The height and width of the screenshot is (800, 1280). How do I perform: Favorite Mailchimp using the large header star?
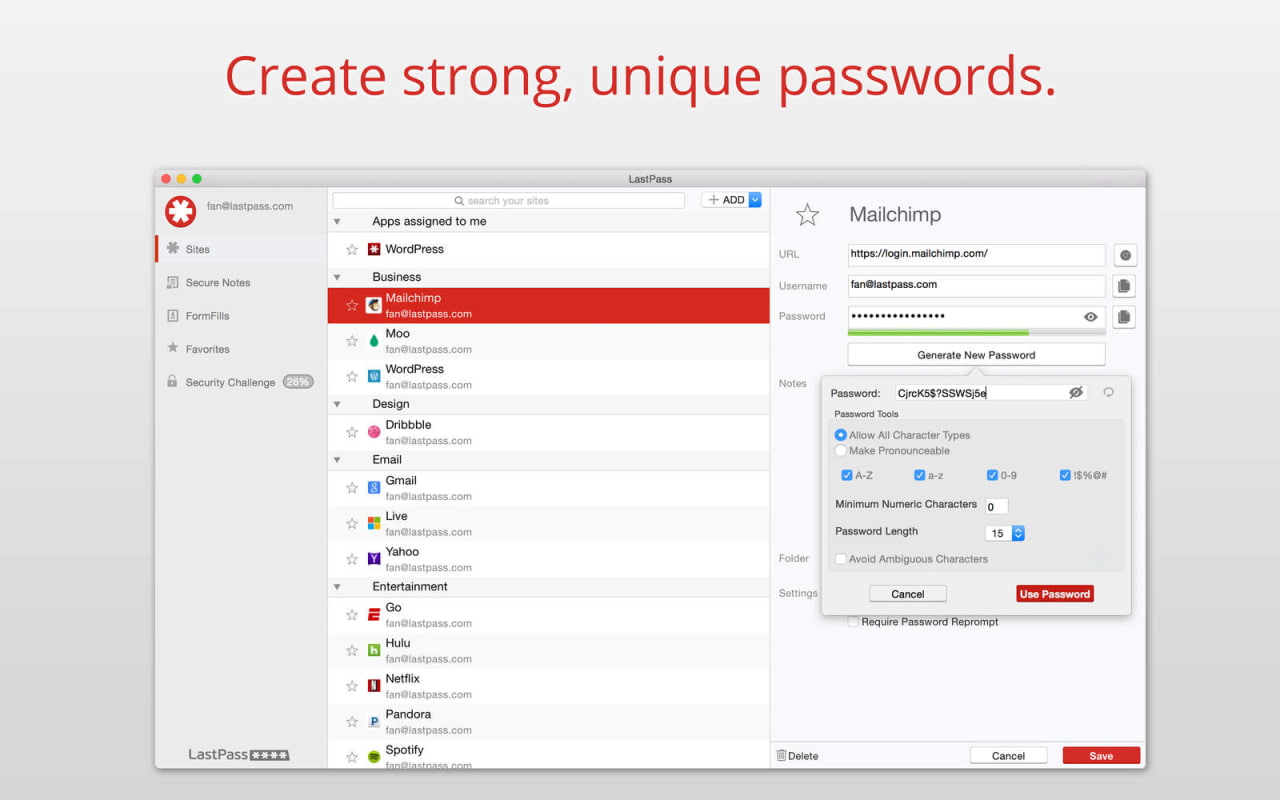(x=807, y=214)
